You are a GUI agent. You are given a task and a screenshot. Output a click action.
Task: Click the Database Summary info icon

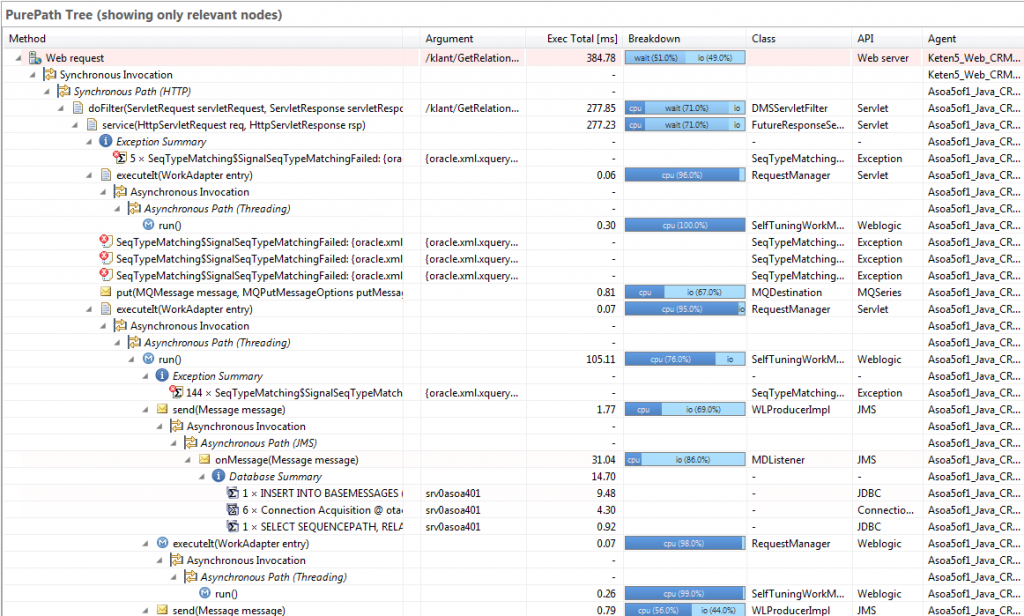pos(218,477)
